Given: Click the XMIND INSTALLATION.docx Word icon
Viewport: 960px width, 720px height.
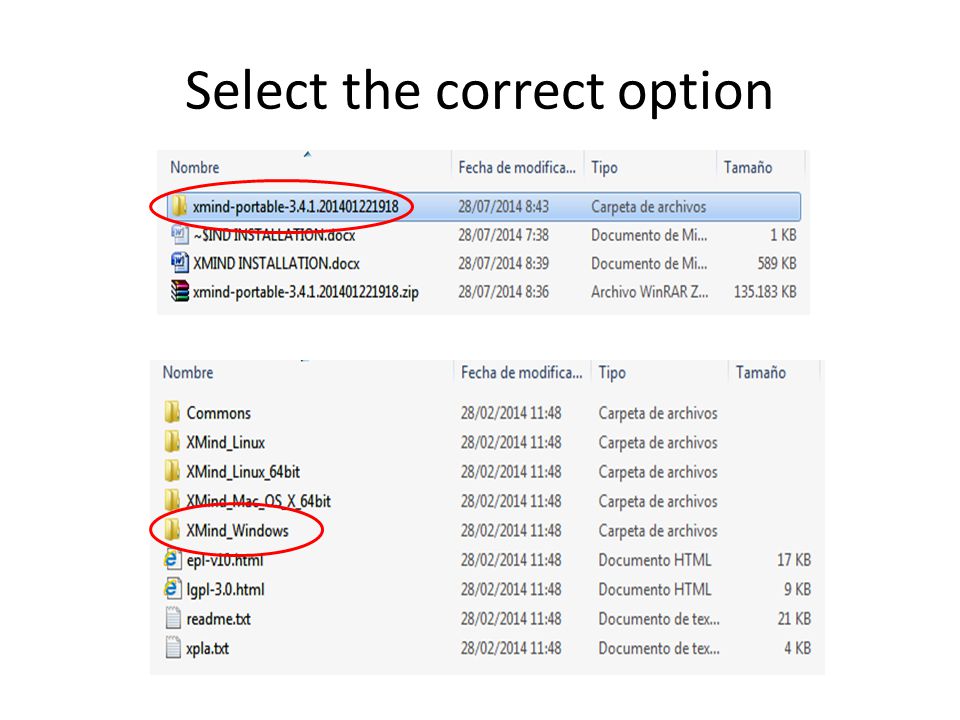Looking at the screenshot, I should [179, 263].
